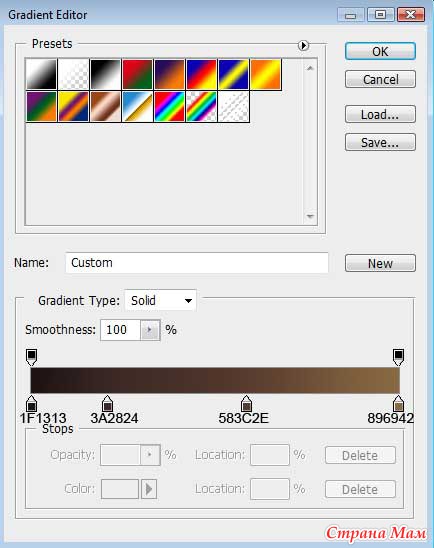Click into the Name text field

click(197, 263)
